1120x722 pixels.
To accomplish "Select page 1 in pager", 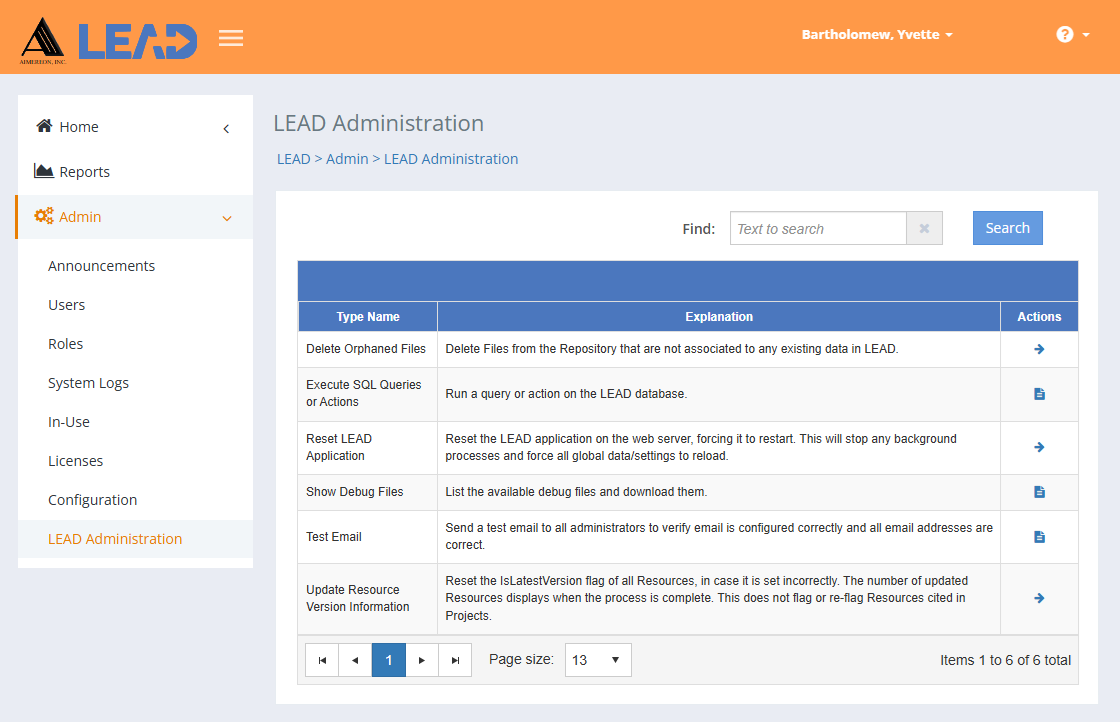I will (x=389, y=660).
